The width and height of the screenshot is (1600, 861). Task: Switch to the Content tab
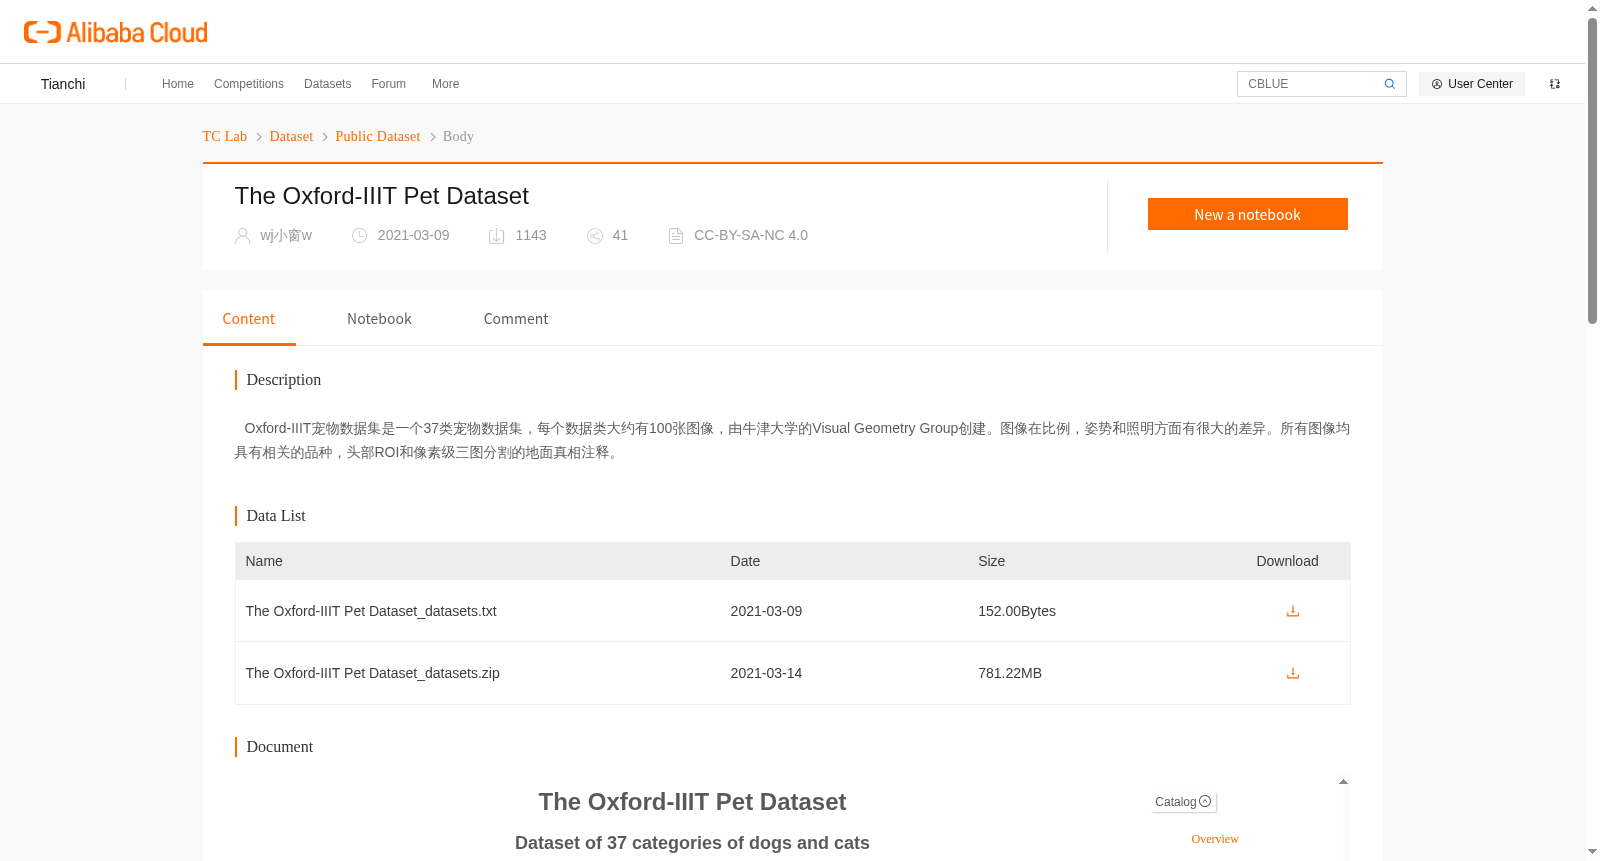[249, 319]
